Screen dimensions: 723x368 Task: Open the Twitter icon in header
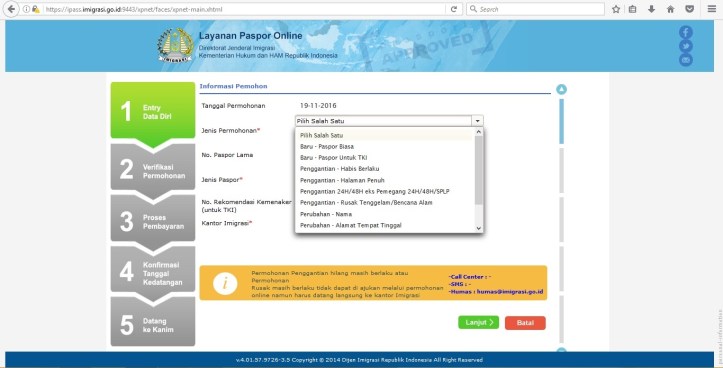686,46
